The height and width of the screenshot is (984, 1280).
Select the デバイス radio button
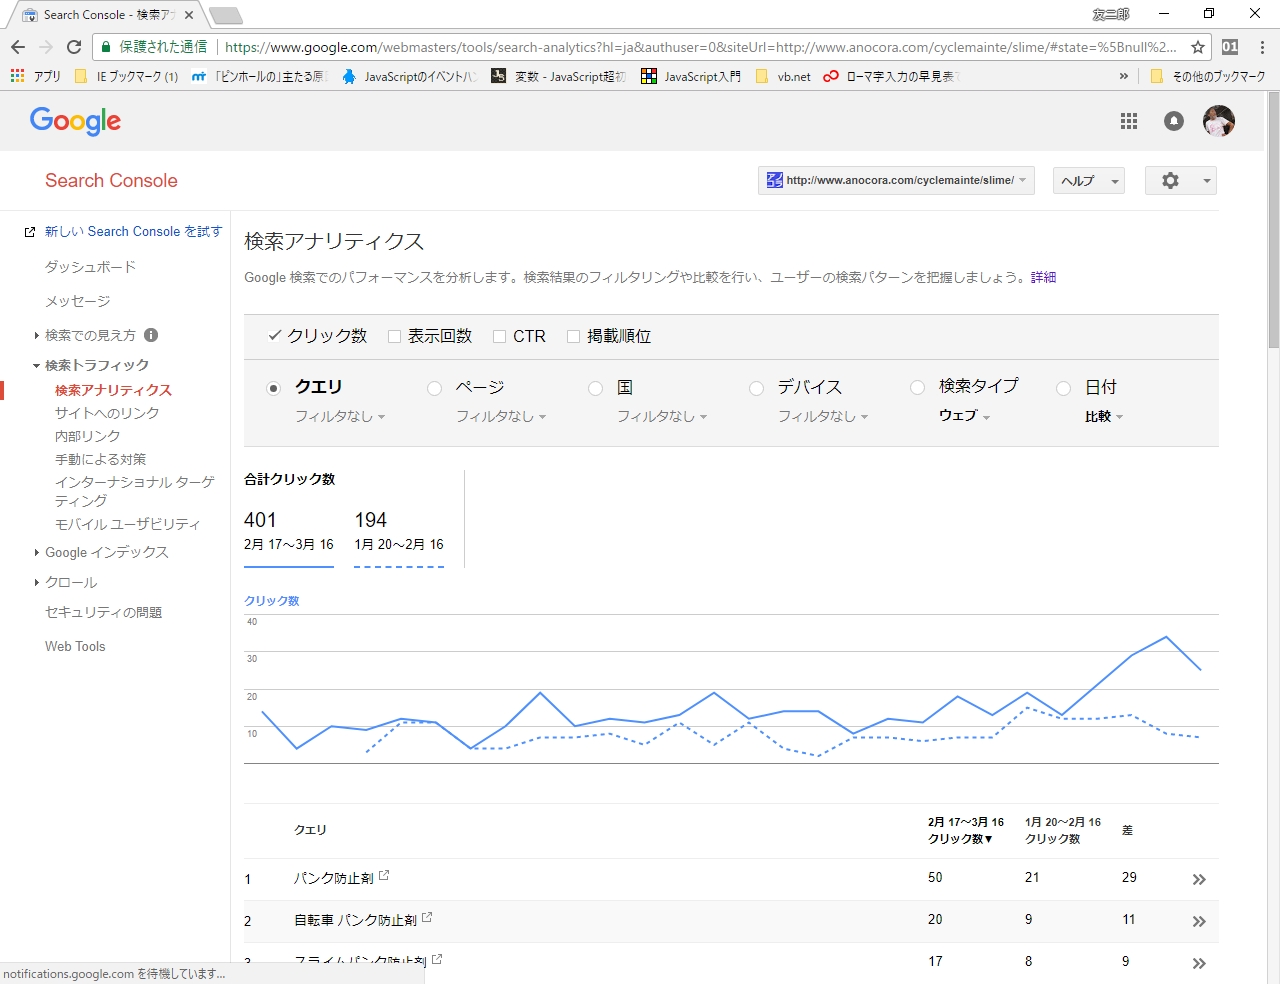(x=756, y=388)
